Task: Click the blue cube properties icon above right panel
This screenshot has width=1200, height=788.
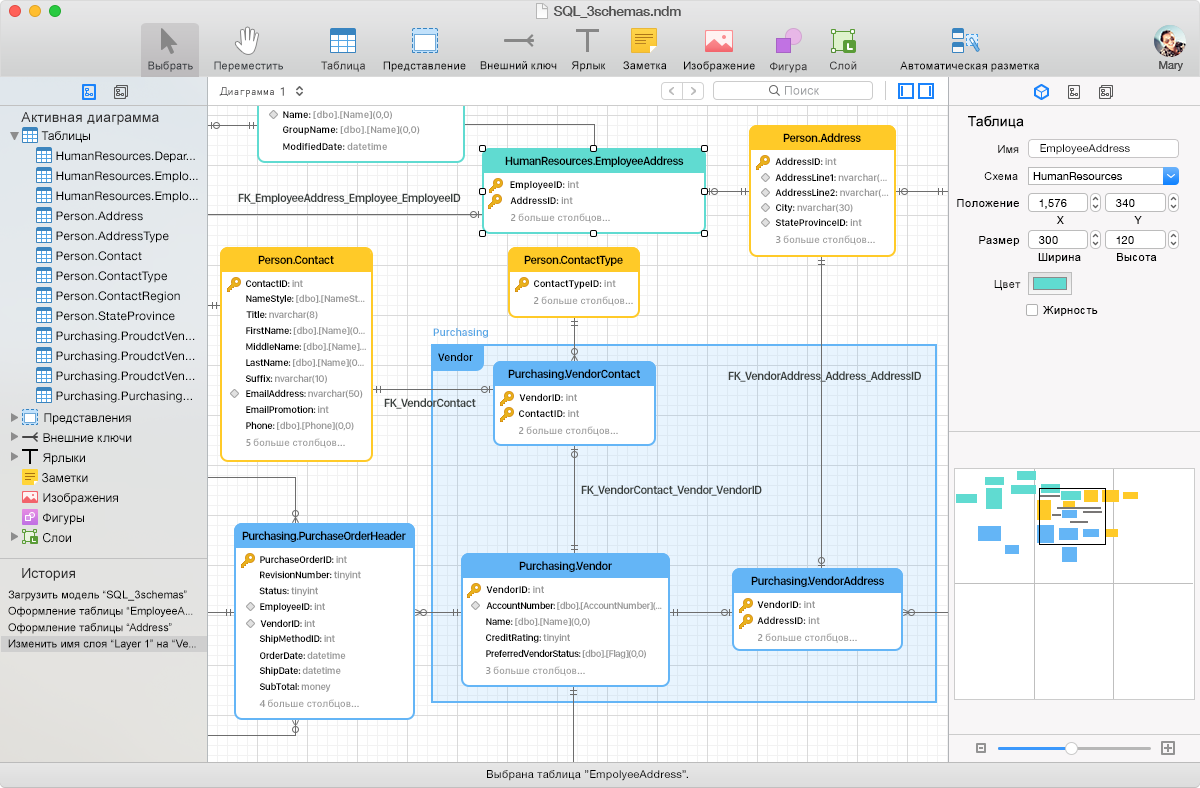Action: tap(1042, 91)
